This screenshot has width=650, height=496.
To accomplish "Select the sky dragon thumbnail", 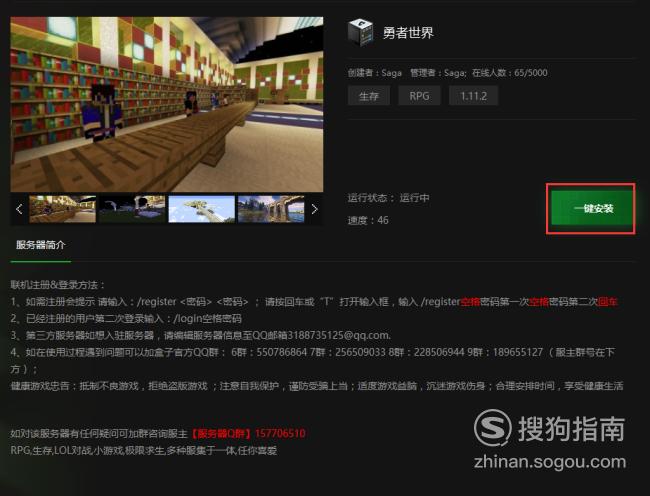I will pyautogui.click(x=201, y=209).
